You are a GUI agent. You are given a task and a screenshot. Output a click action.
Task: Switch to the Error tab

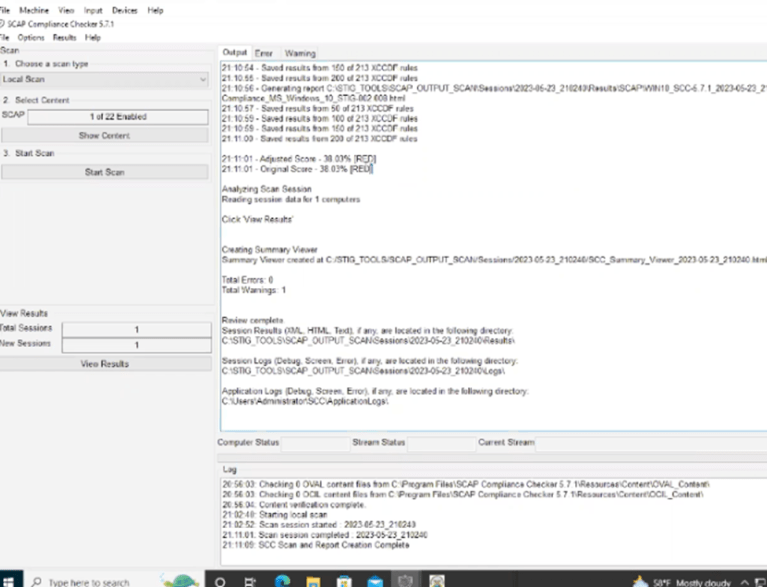pyautogui.click(x=264, y=53)
